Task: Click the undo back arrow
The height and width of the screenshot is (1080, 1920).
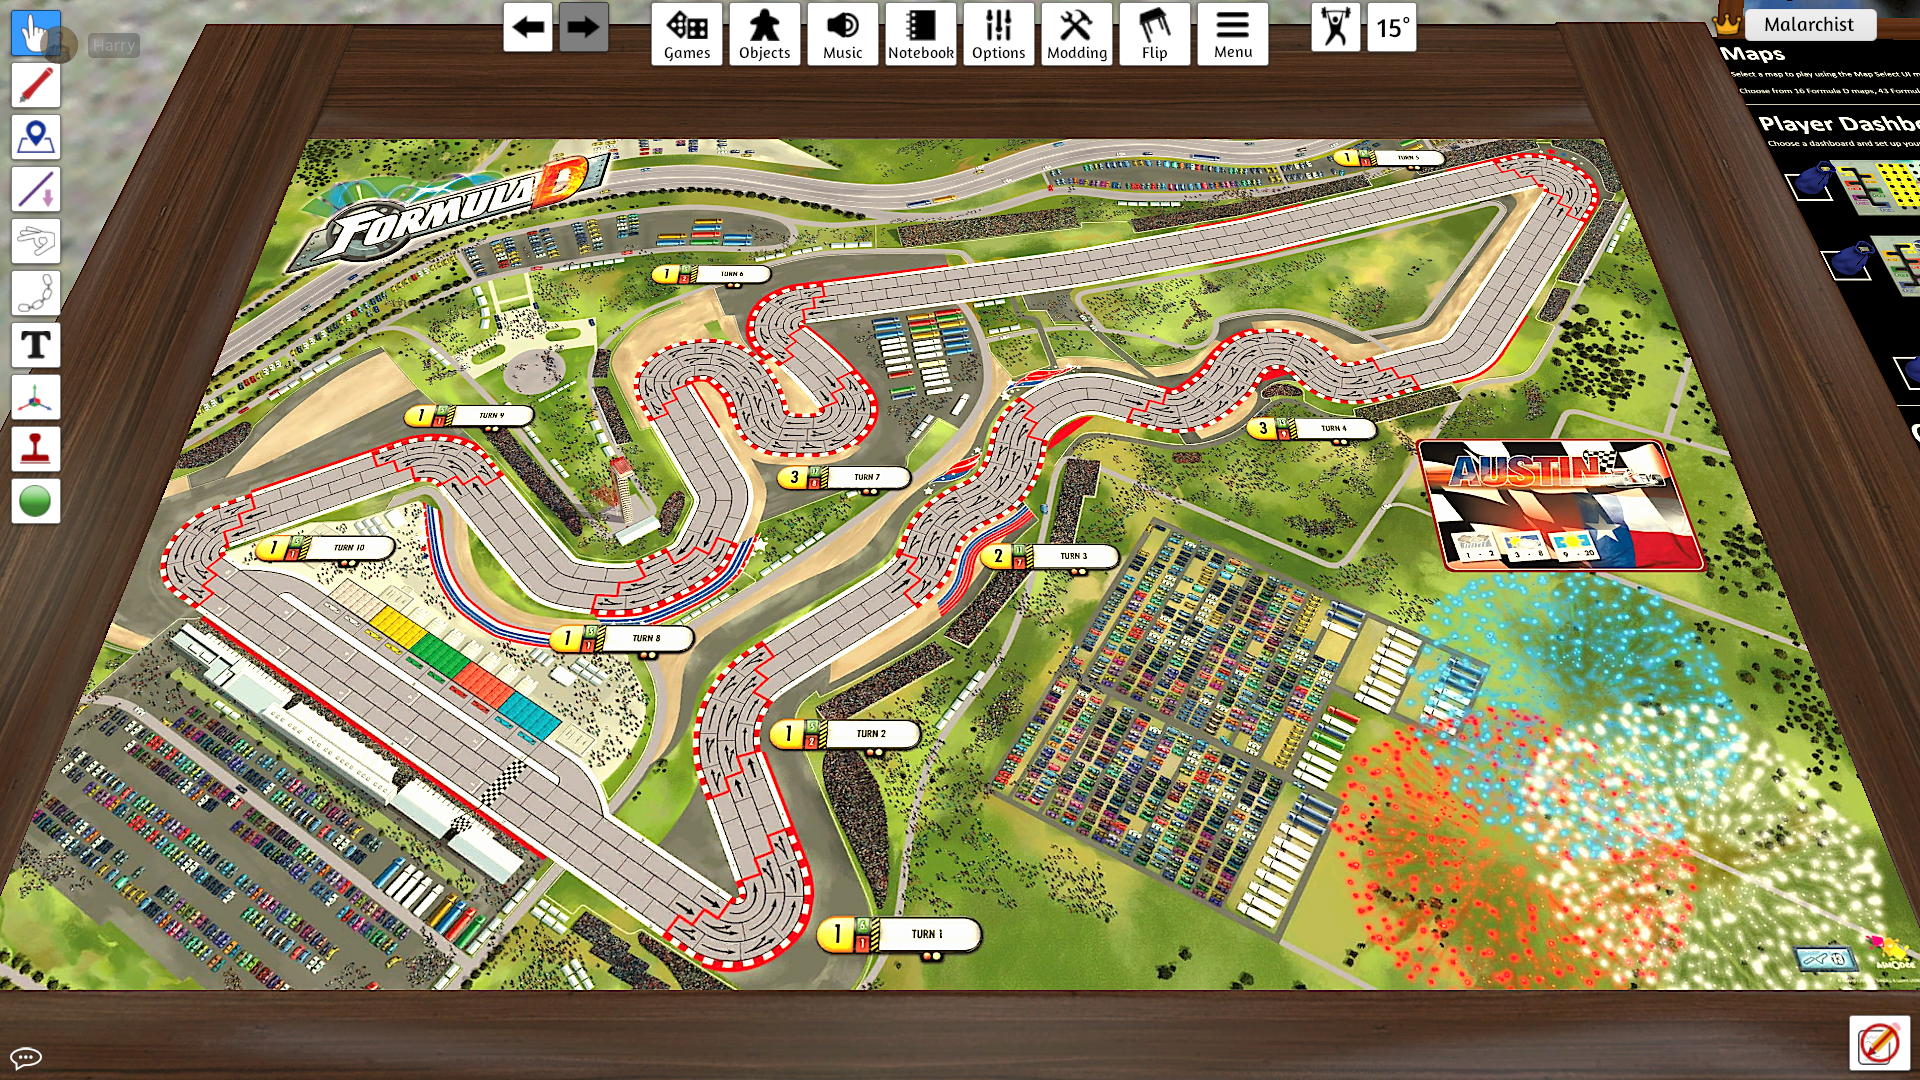Action: pos(528,28)
